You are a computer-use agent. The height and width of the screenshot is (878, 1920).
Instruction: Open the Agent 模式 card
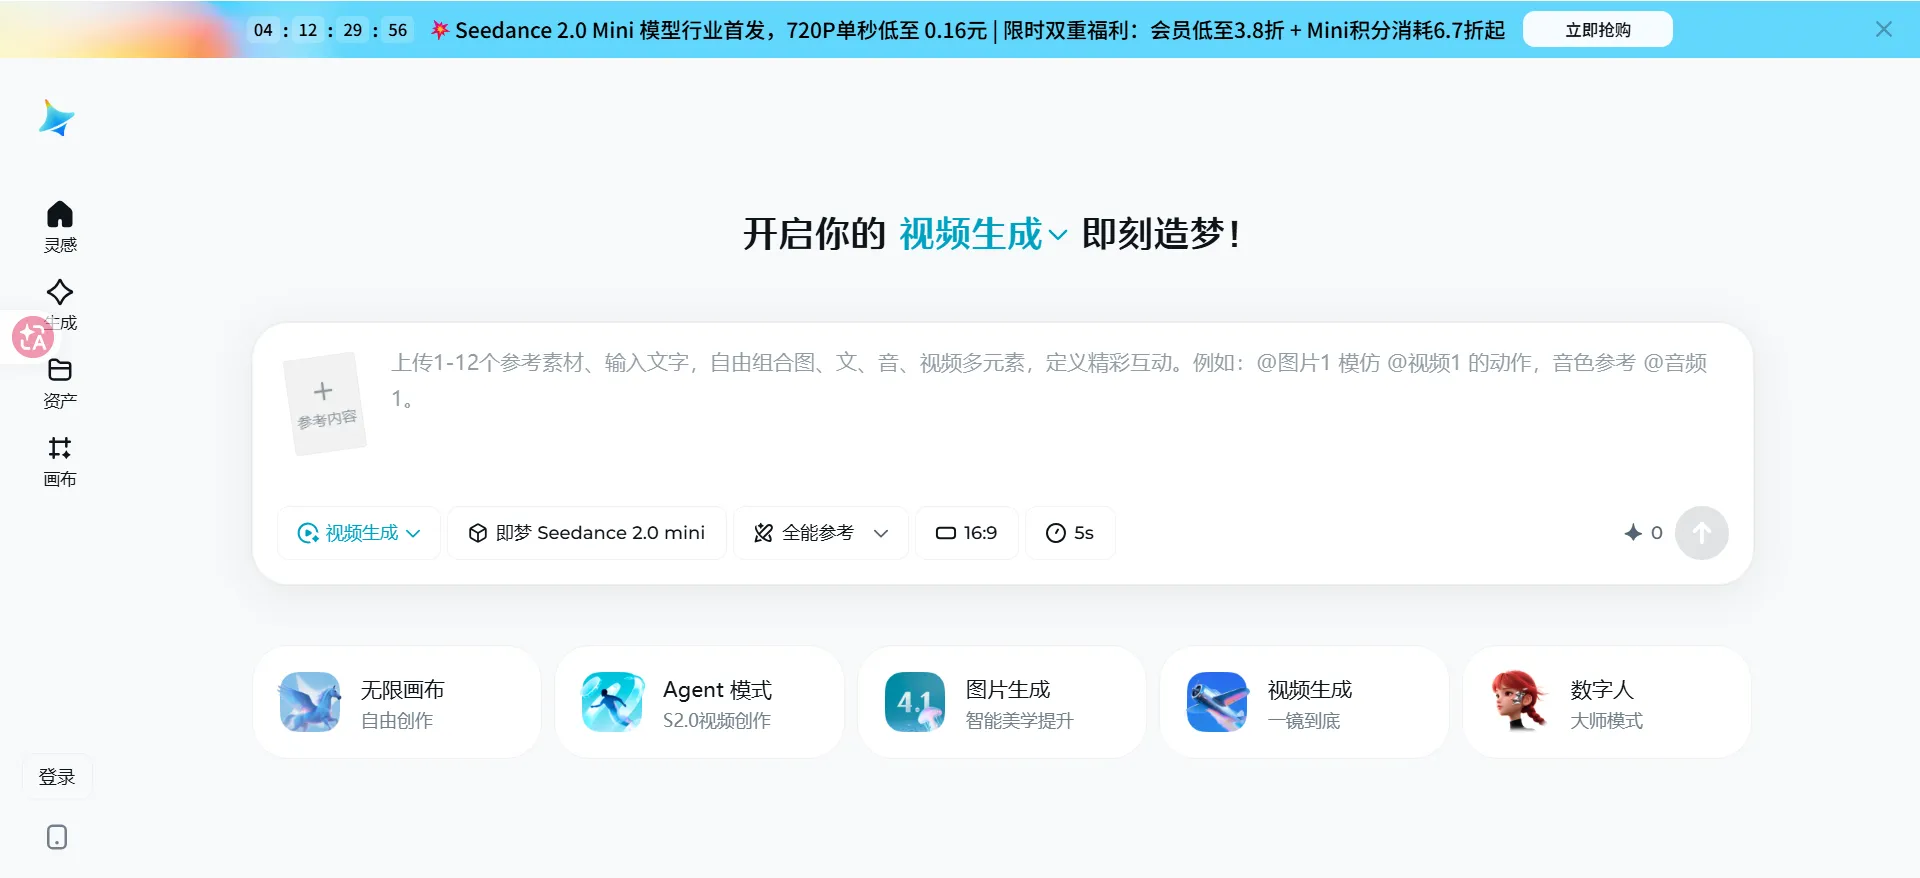click(699, 702)
